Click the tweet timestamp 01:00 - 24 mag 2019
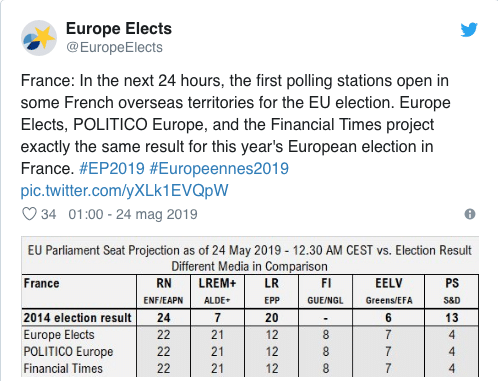498x381 pixels. pos(133,214)
